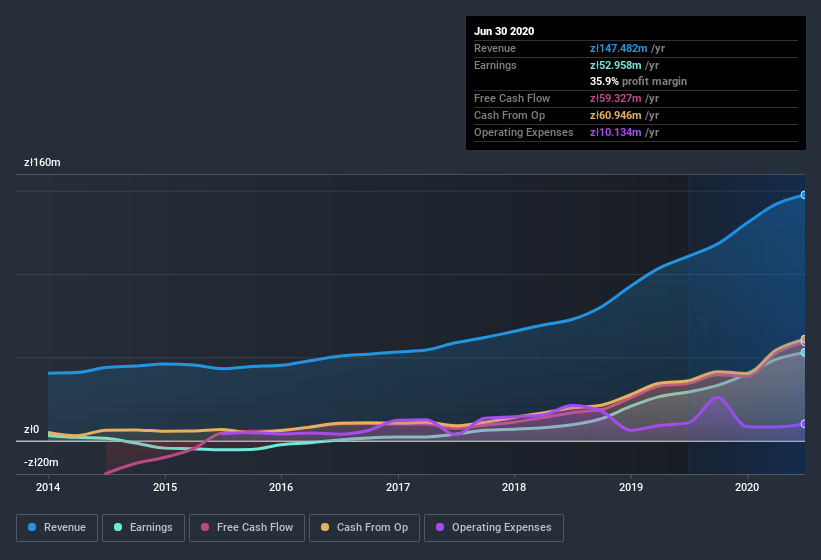Click the Revenue label in the tooltip
Image resolution: width=821 pixels, height=560 pixels.
[495, 48]
